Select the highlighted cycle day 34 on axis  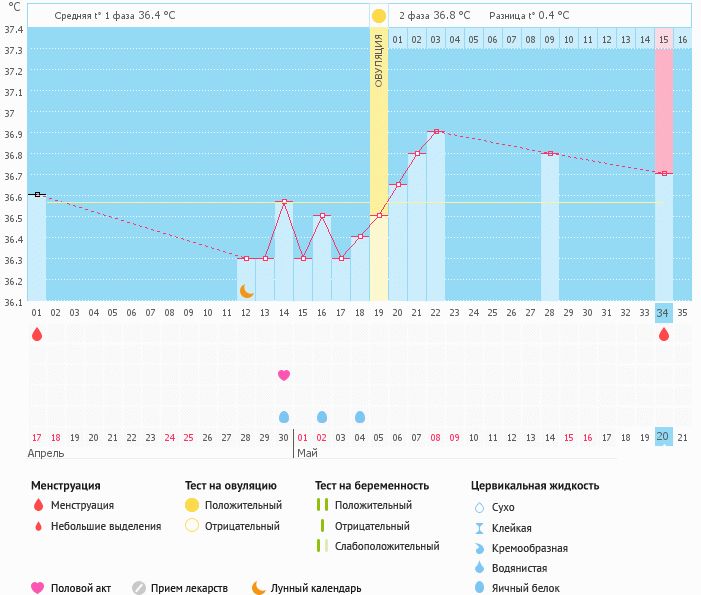tap(664, 312)
